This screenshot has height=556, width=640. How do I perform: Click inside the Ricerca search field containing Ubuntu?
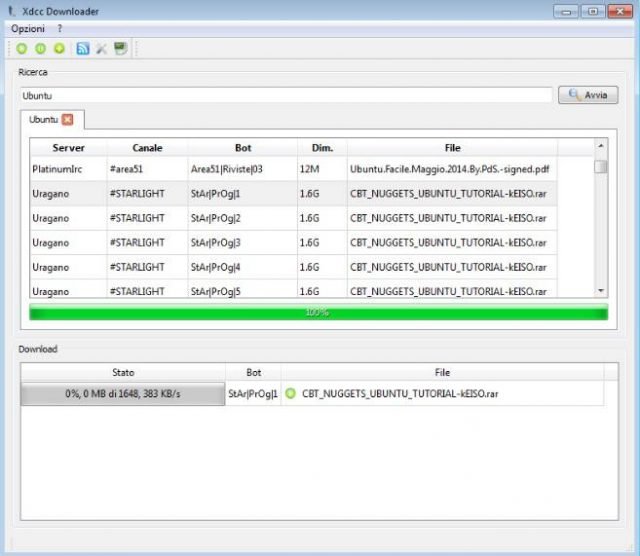pos(287,96)
